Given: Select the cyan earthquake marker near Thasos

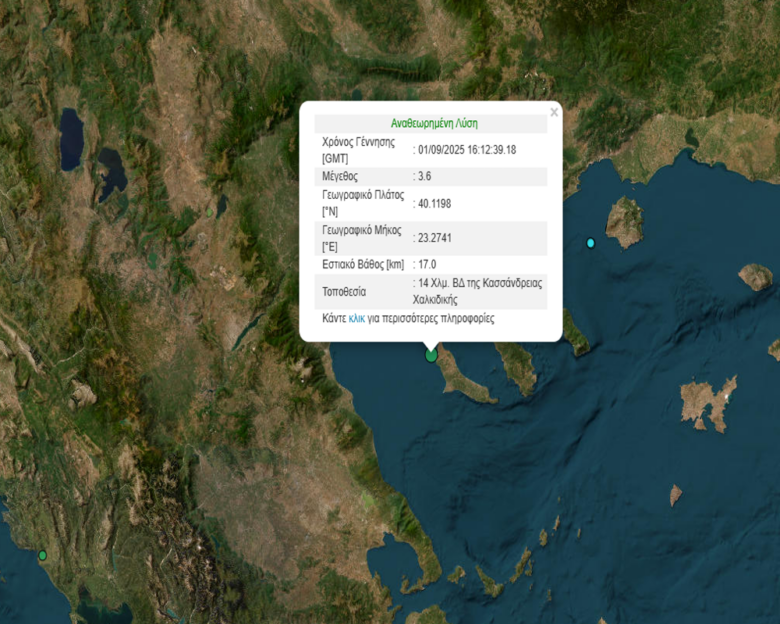Looking at the screenshot, I should (590, 243).
